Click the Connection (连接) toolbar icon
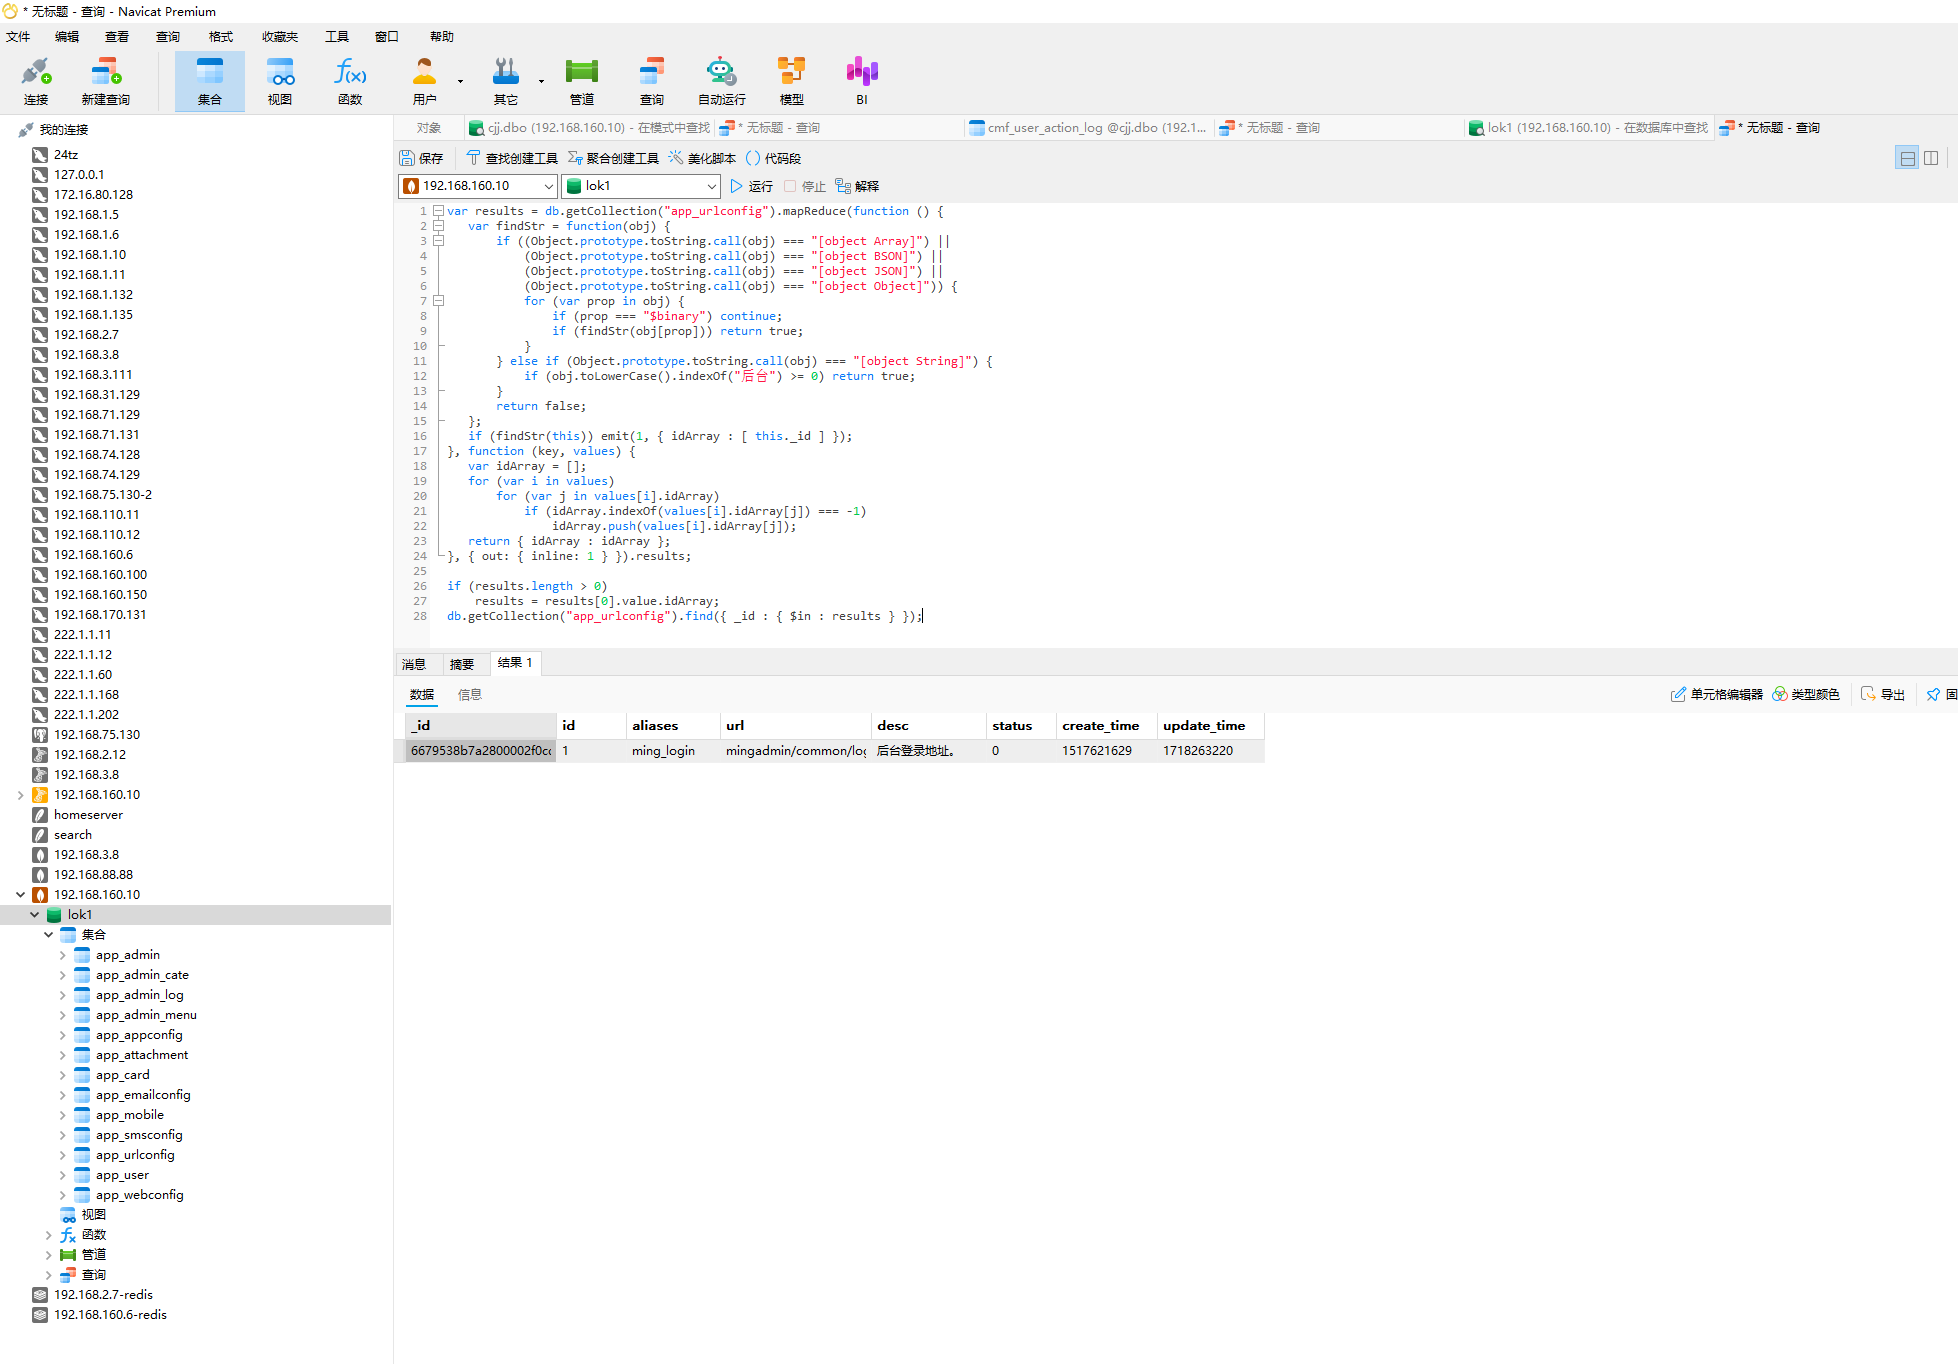 point(36,81)
